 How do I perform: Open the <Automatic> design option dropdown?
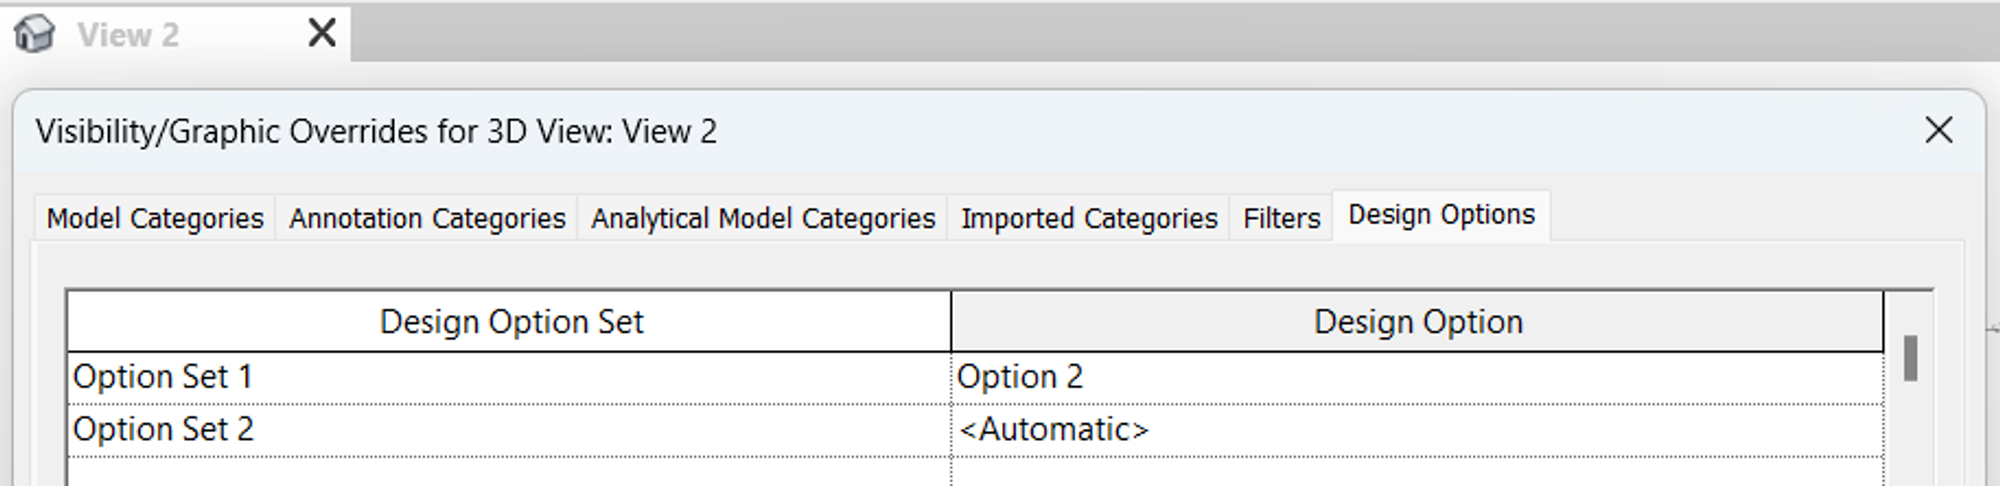(1417, 430)
